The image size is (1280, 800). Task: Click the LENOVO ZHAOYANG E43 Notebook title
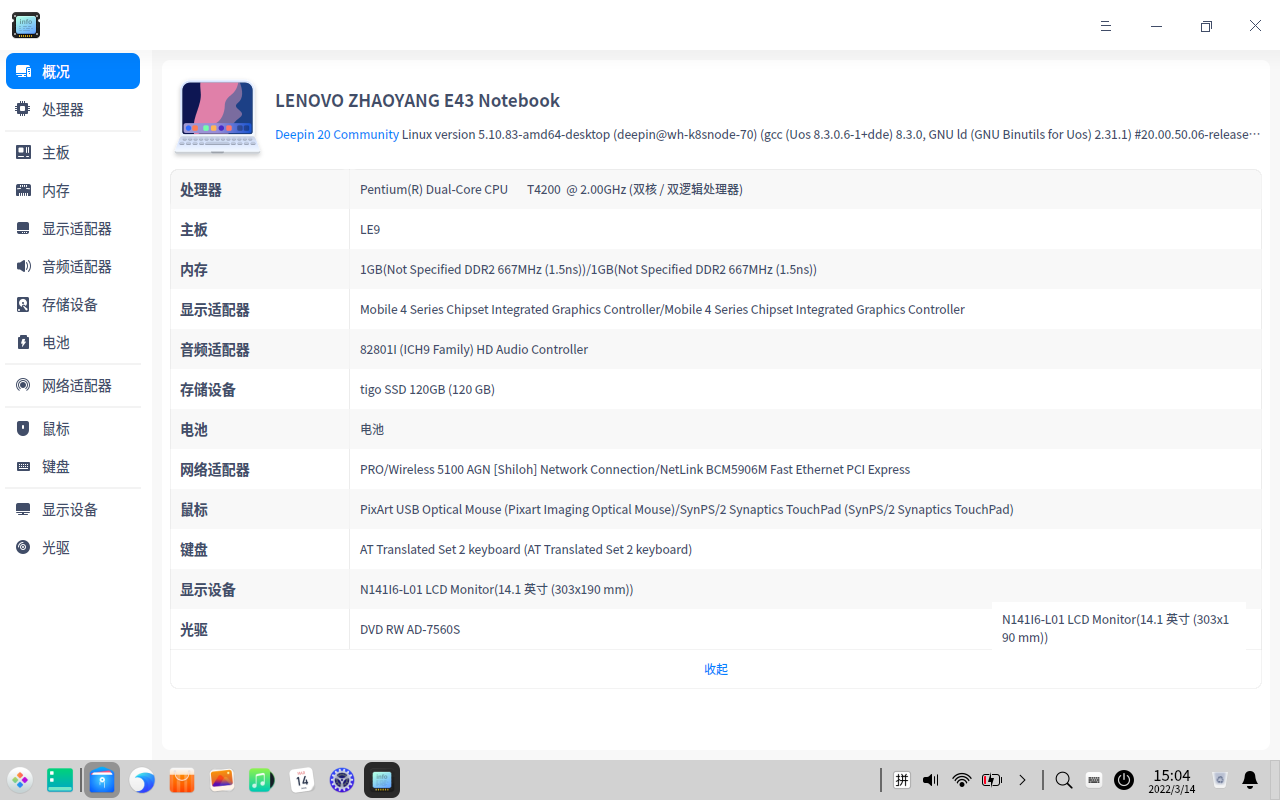(417, 100)
